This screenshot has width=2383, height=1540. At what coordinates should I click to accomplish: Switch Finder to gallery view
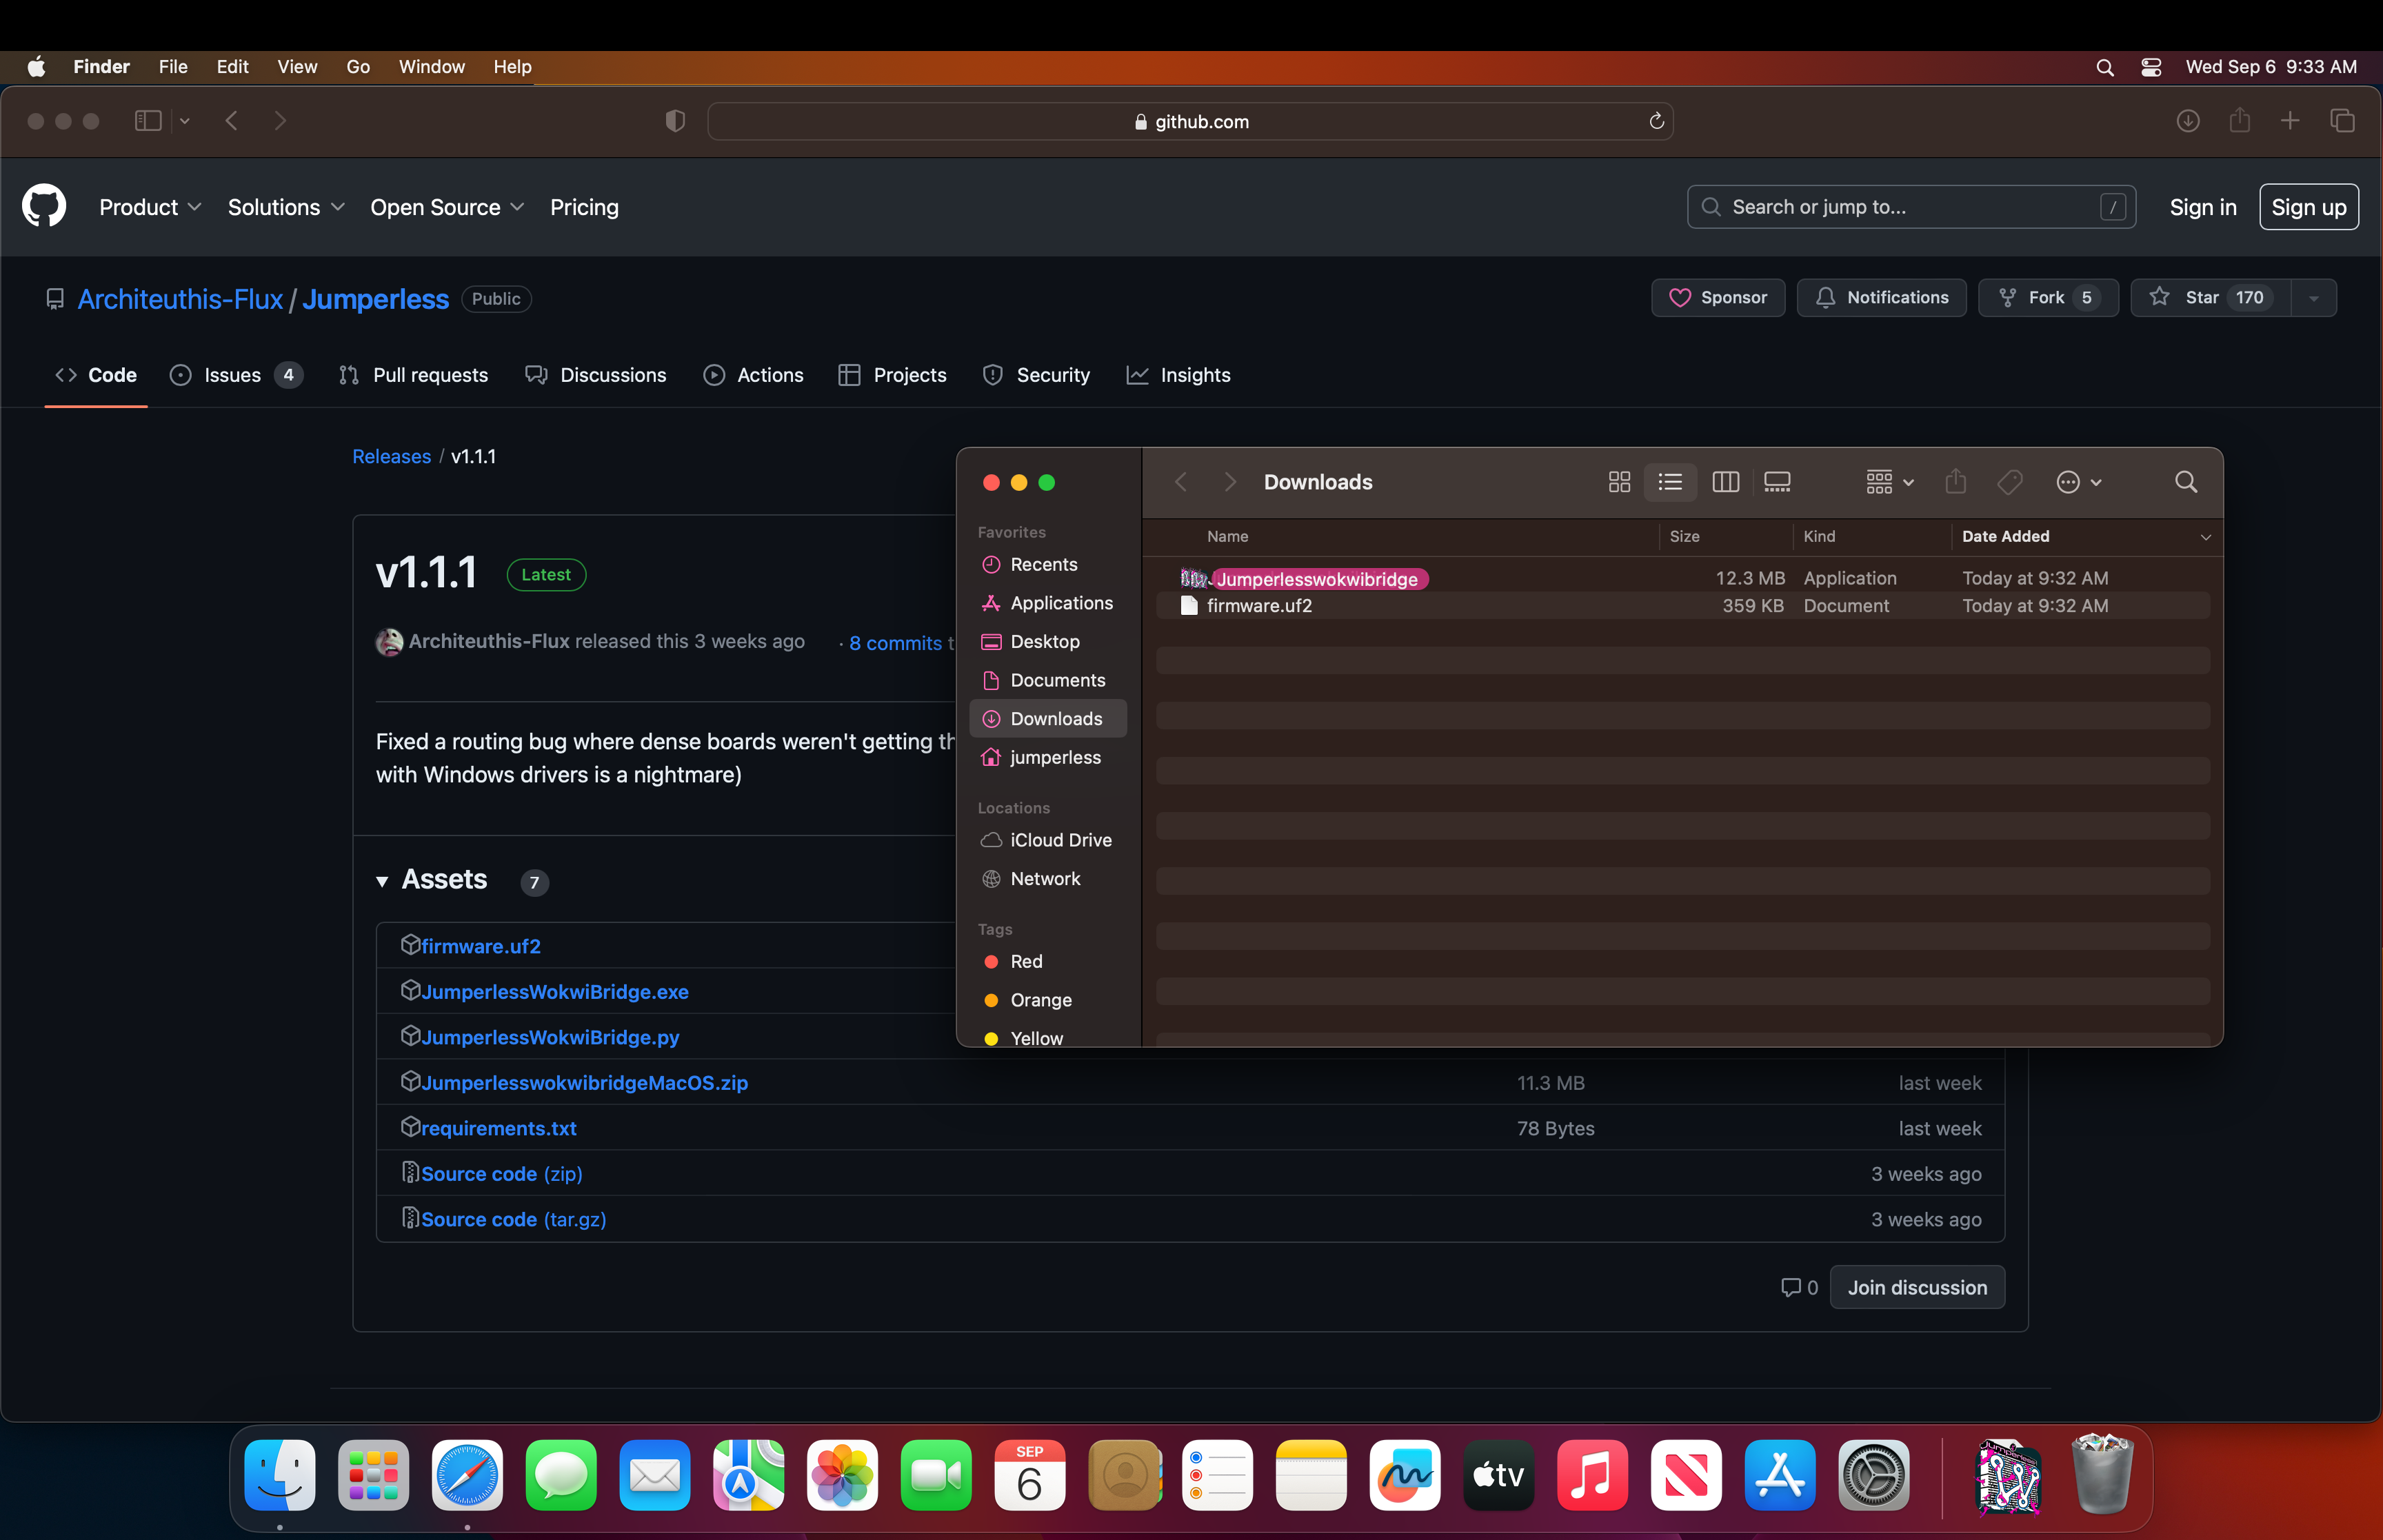click(1777, 482)
